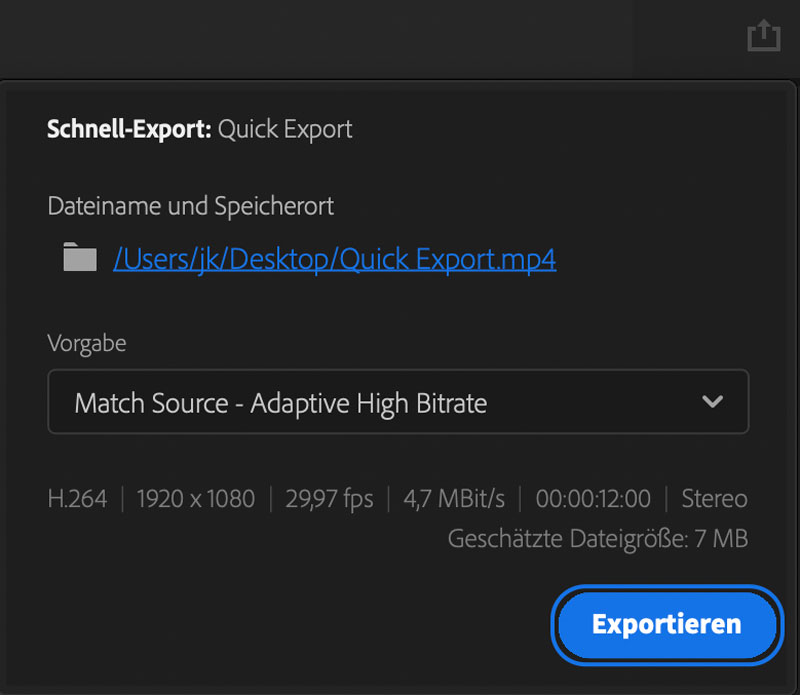Select the Dateiname und Speicherort label
Image resolution: width=800 pixels, height=695 pixels.
190,206
